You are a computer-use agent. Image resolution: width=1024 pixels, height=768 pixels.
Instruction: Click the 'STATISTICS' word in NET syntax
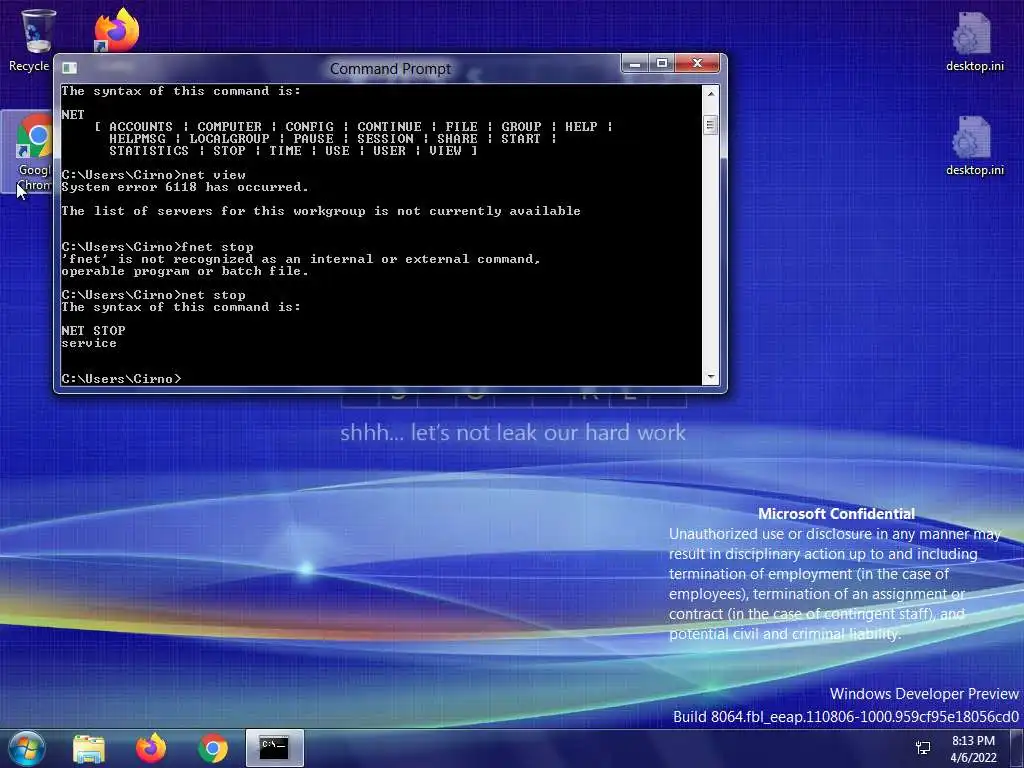coord(149,151)
